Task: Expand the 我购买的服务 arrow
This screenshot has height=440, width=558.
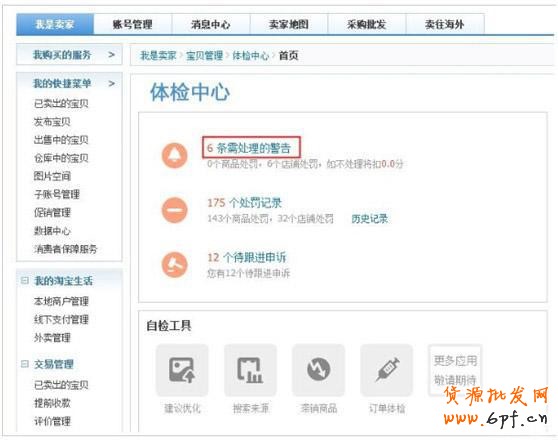Action: (111, 55)
